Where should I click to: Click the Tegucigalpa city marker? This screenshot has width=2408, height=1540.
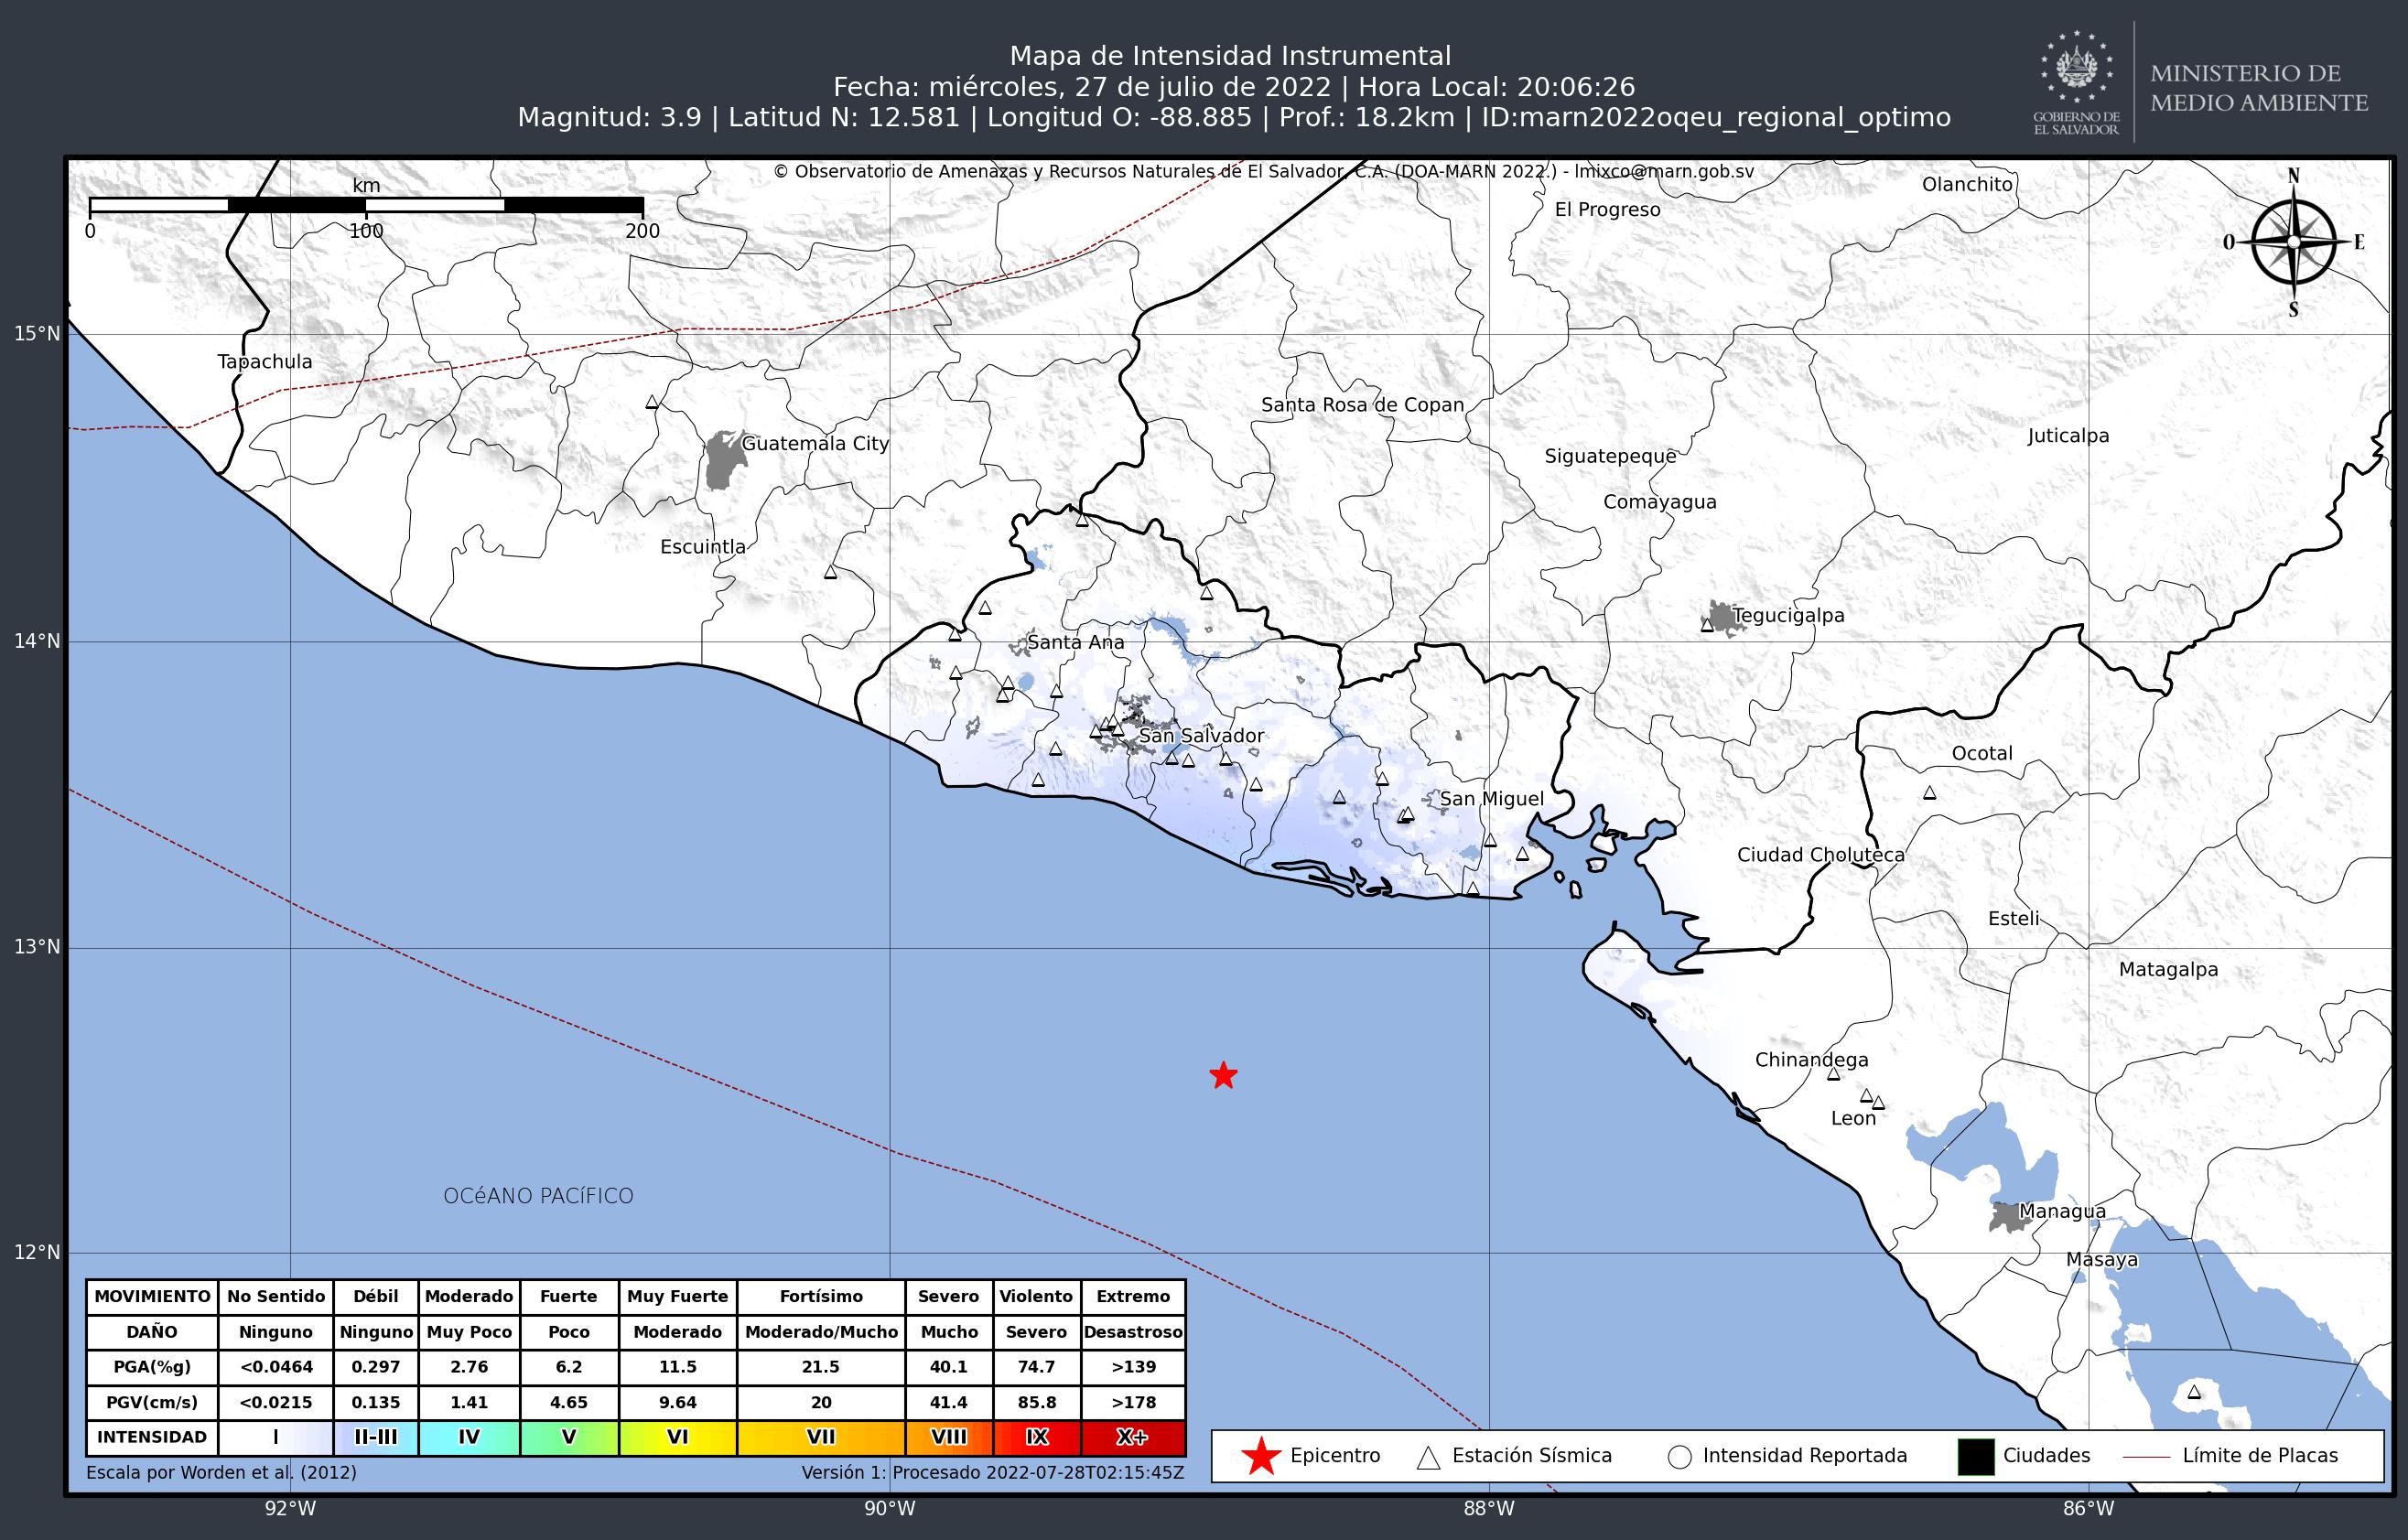coord(1722,617)
